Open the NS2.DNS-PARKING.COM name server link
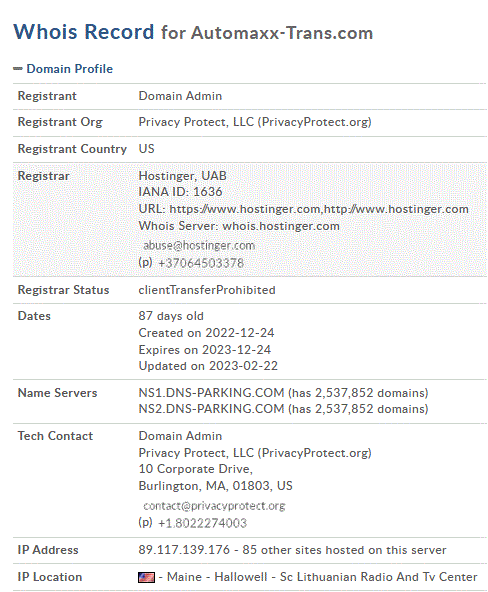The image size is (488, 592). tap(211, 409)
